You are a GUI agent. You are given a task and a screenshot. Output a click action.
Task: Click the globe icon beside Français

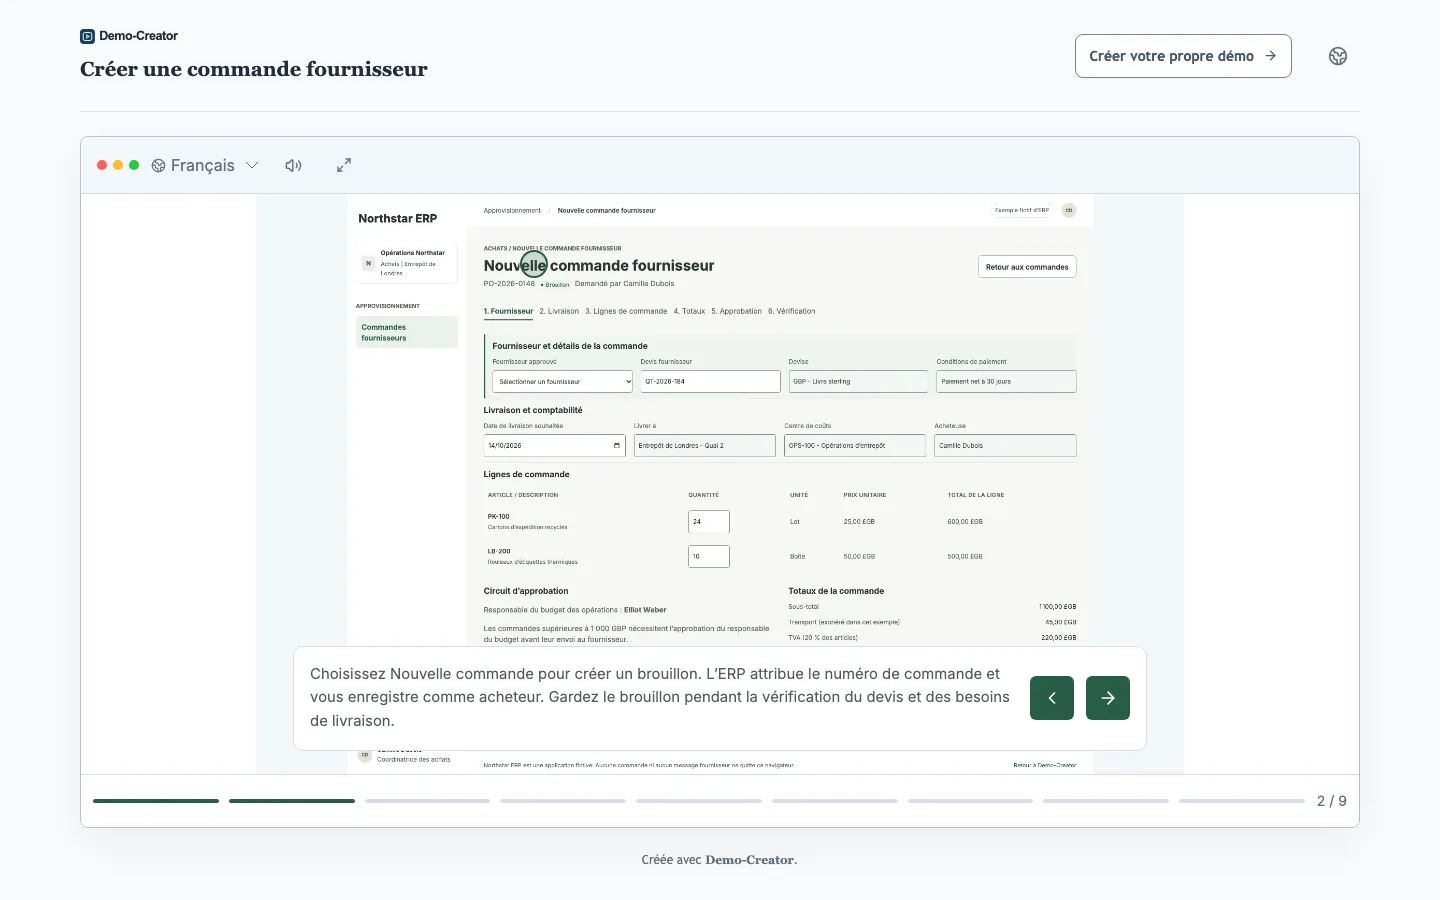tap(158, 165)
